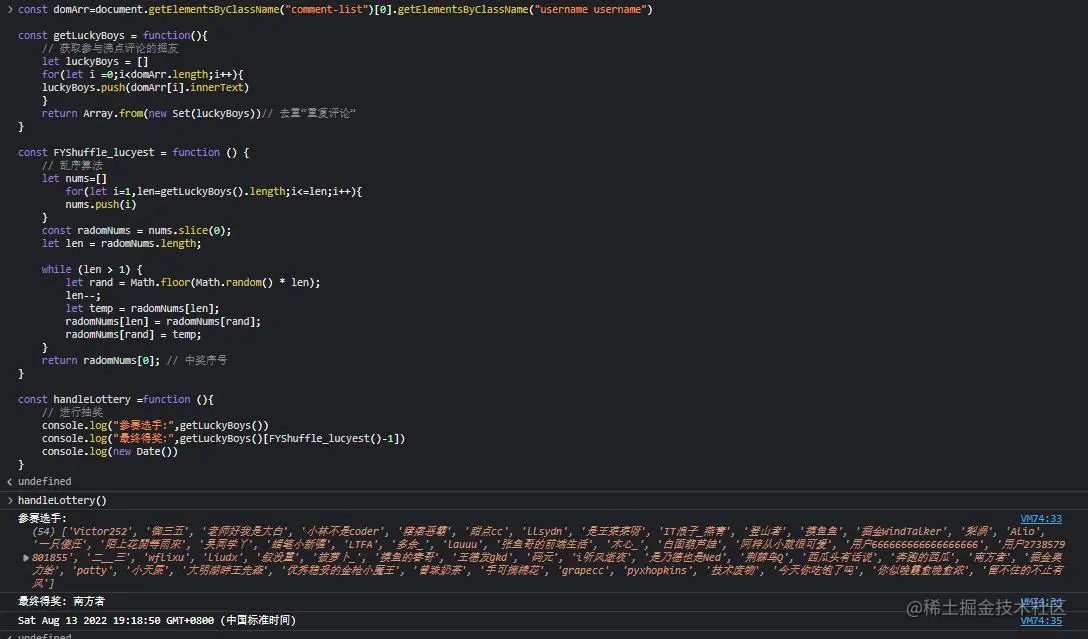Open the VM74:33 source link
Screen dimensions: 1088x639
1041,518
